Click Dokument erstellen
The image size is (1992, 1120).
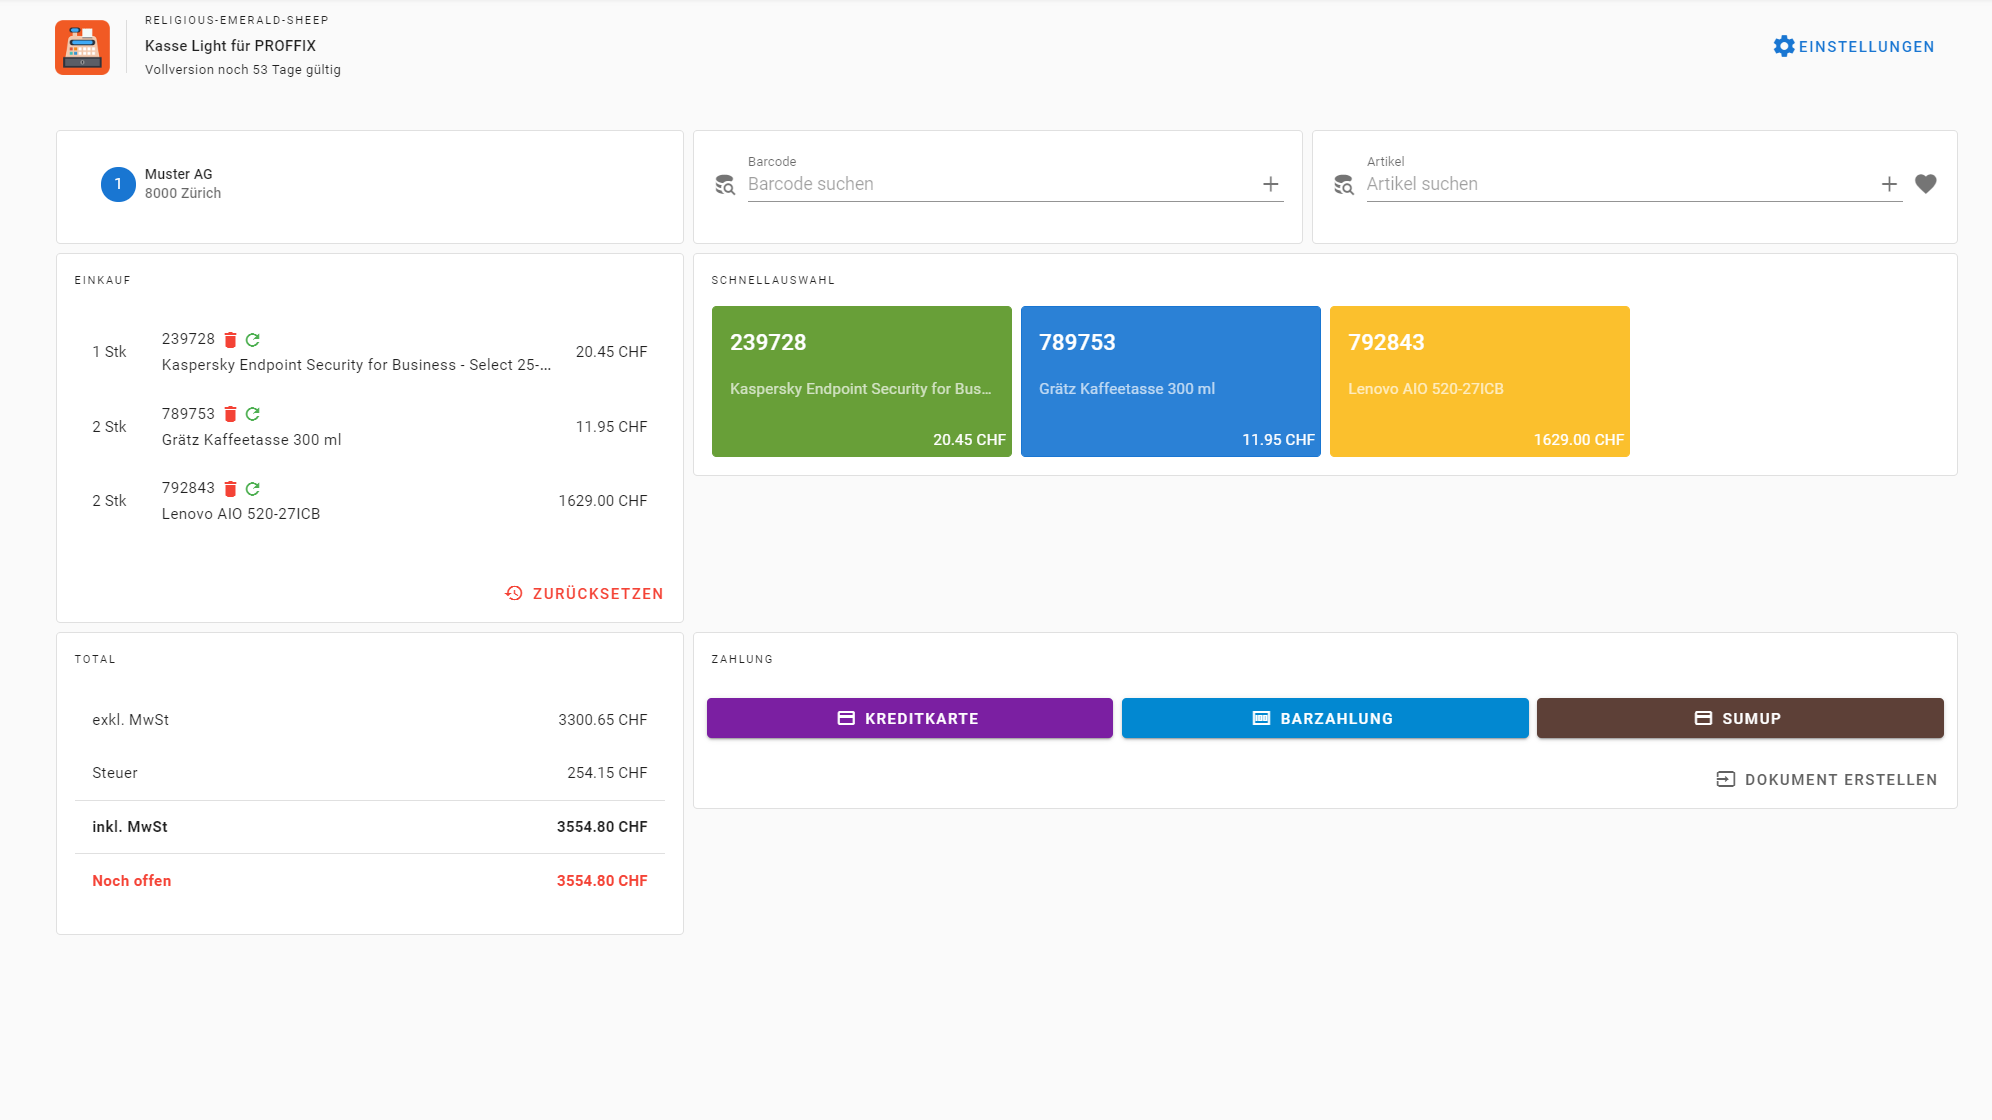[x=1826, y=780]
